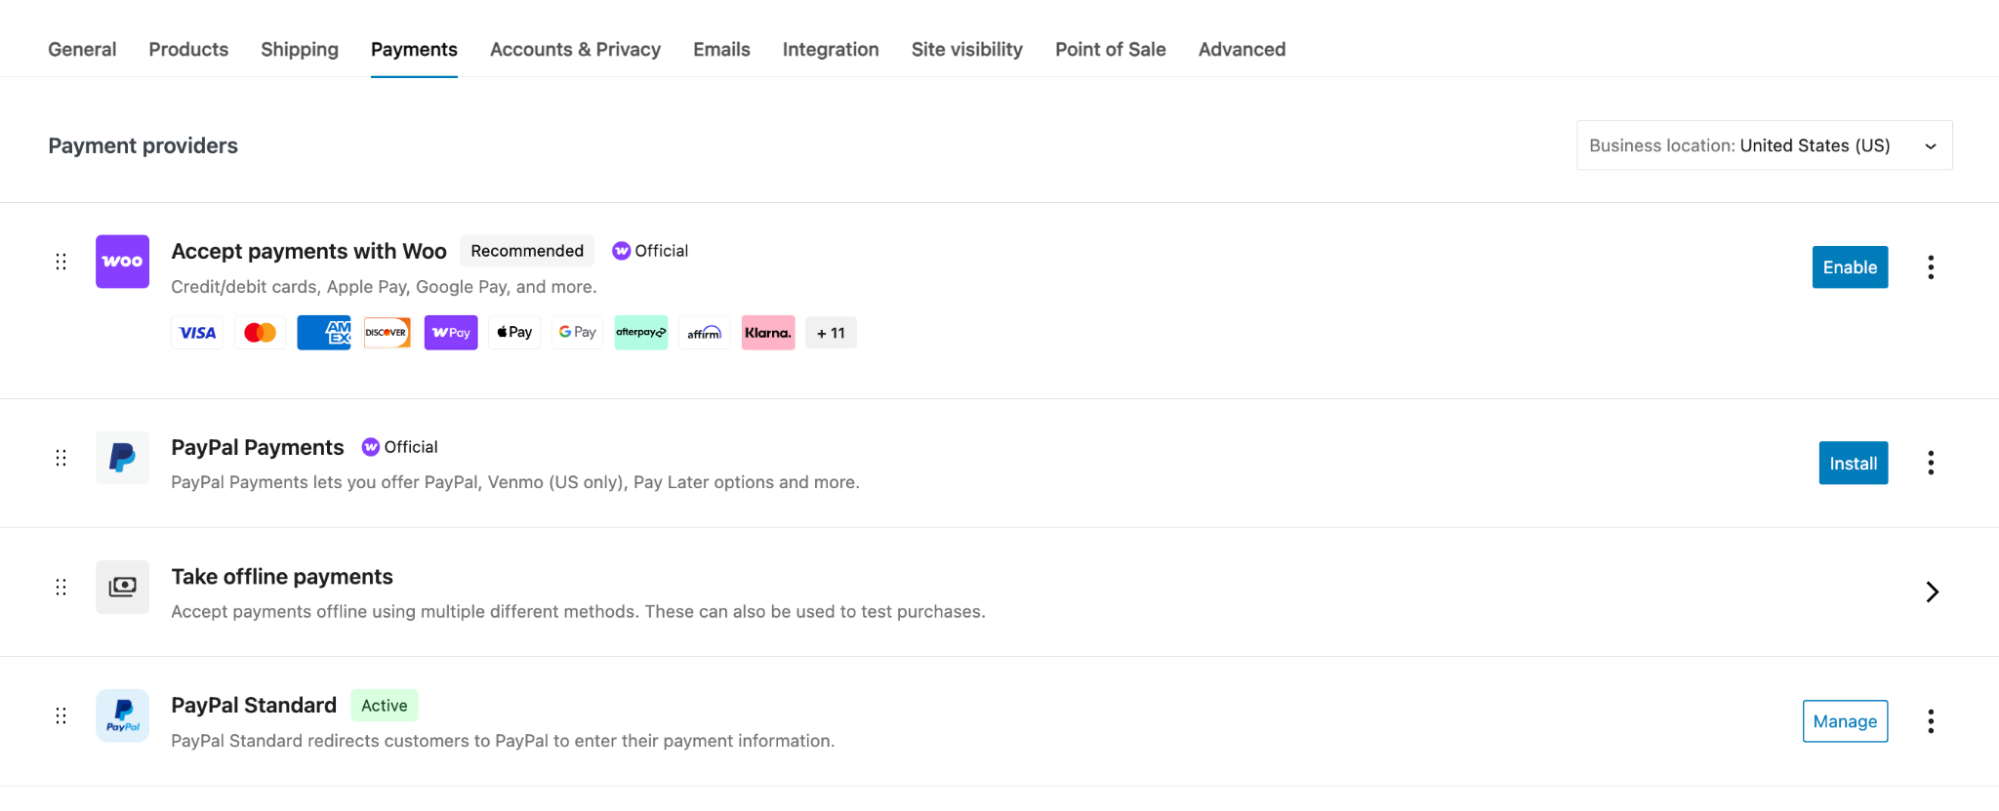Click the PayPal Payments logo icon
Viewport: 1999px width, 811px height.
(x=122, y=457)
